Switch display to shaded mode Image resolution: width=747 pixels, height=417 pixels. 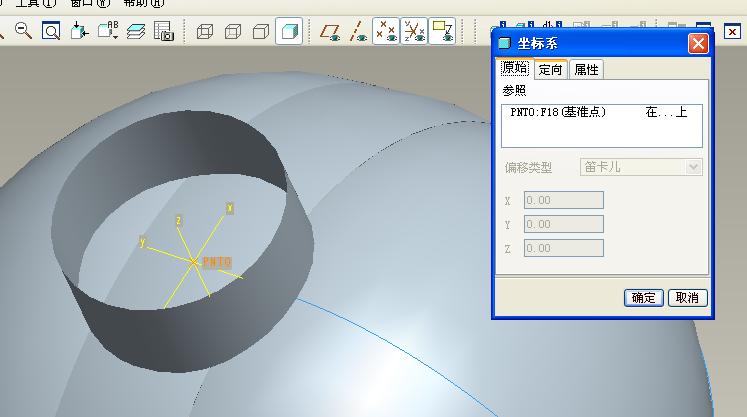click(289, 31)
